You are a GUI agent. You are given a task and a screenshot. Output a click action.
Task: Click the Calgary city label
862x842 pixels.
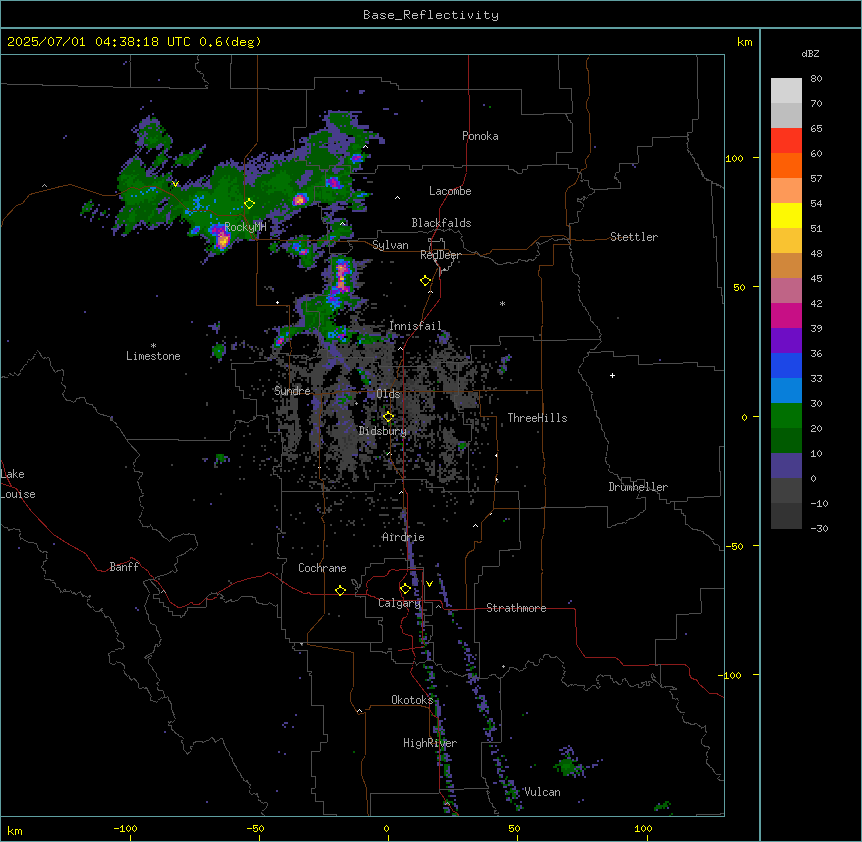click(399, 603)
